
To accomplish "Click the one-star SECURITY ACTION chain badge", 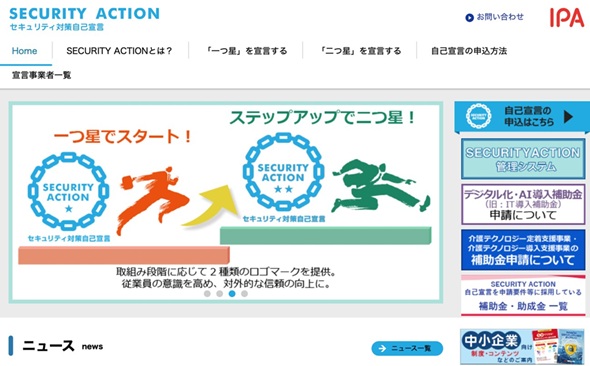I will (x=68, y=191).
